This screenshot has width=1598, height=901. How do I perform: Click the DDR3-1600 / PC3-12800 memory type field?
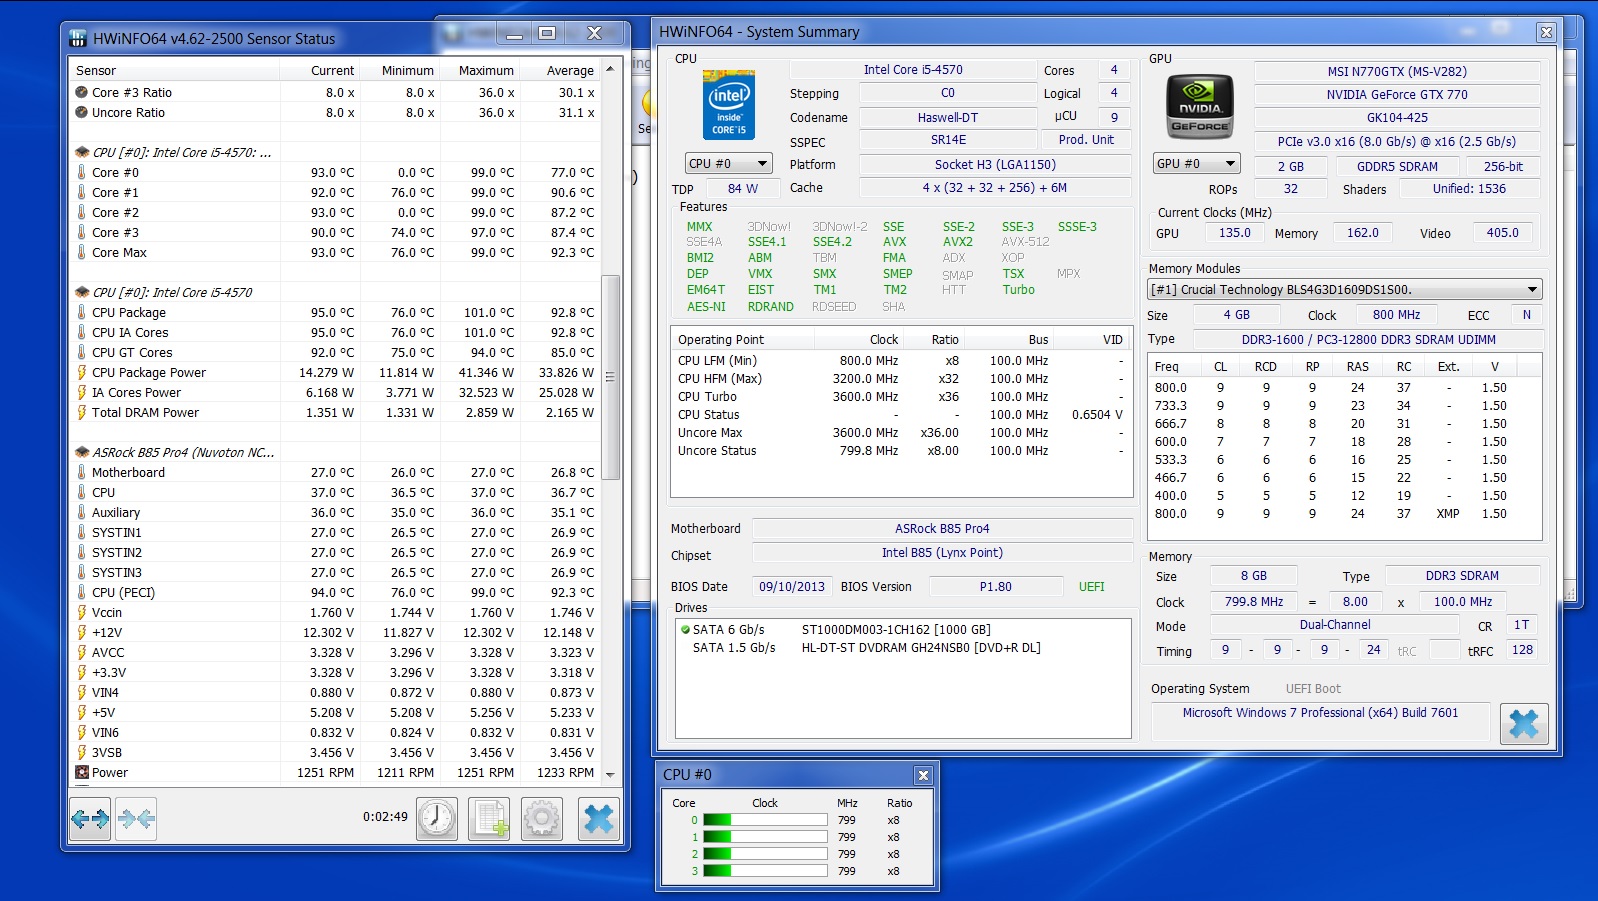pyautogui.click(x=1368, y=340)
